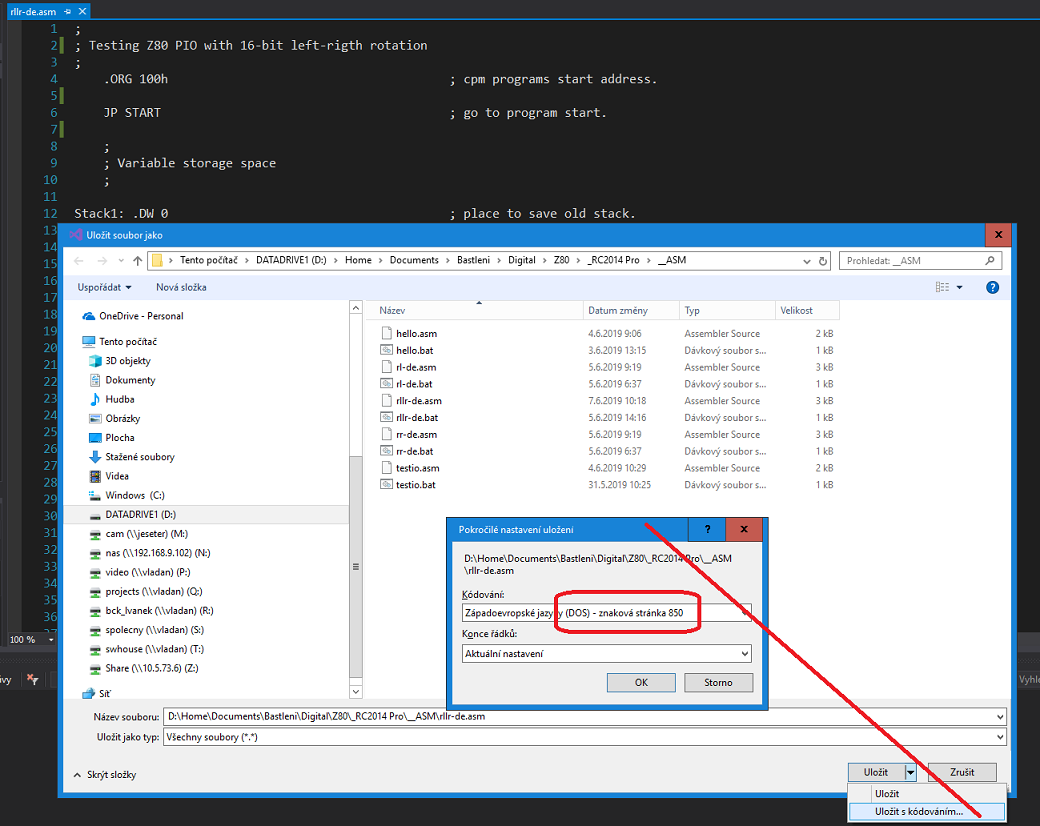Select nas (N:) network drive
The image size is (1040, 826).
(x=157, y=553)
